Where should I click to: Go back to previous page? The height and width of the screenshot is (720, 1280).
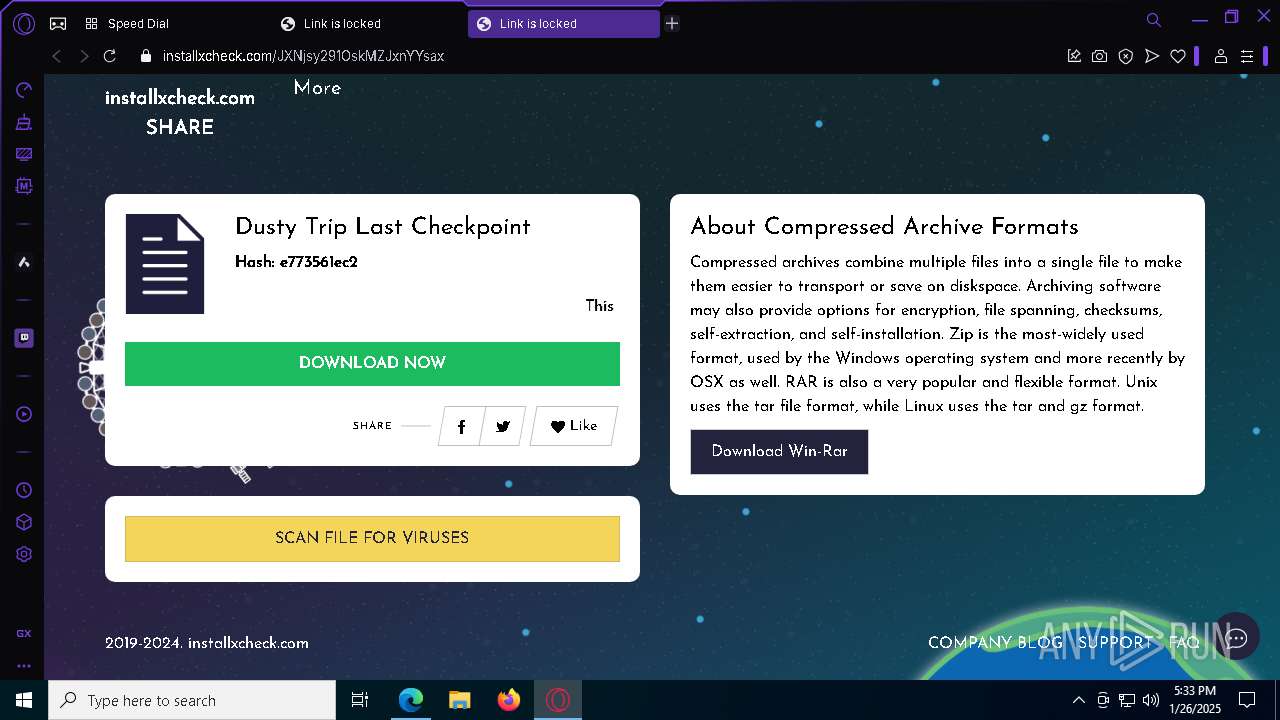(56, 56)
